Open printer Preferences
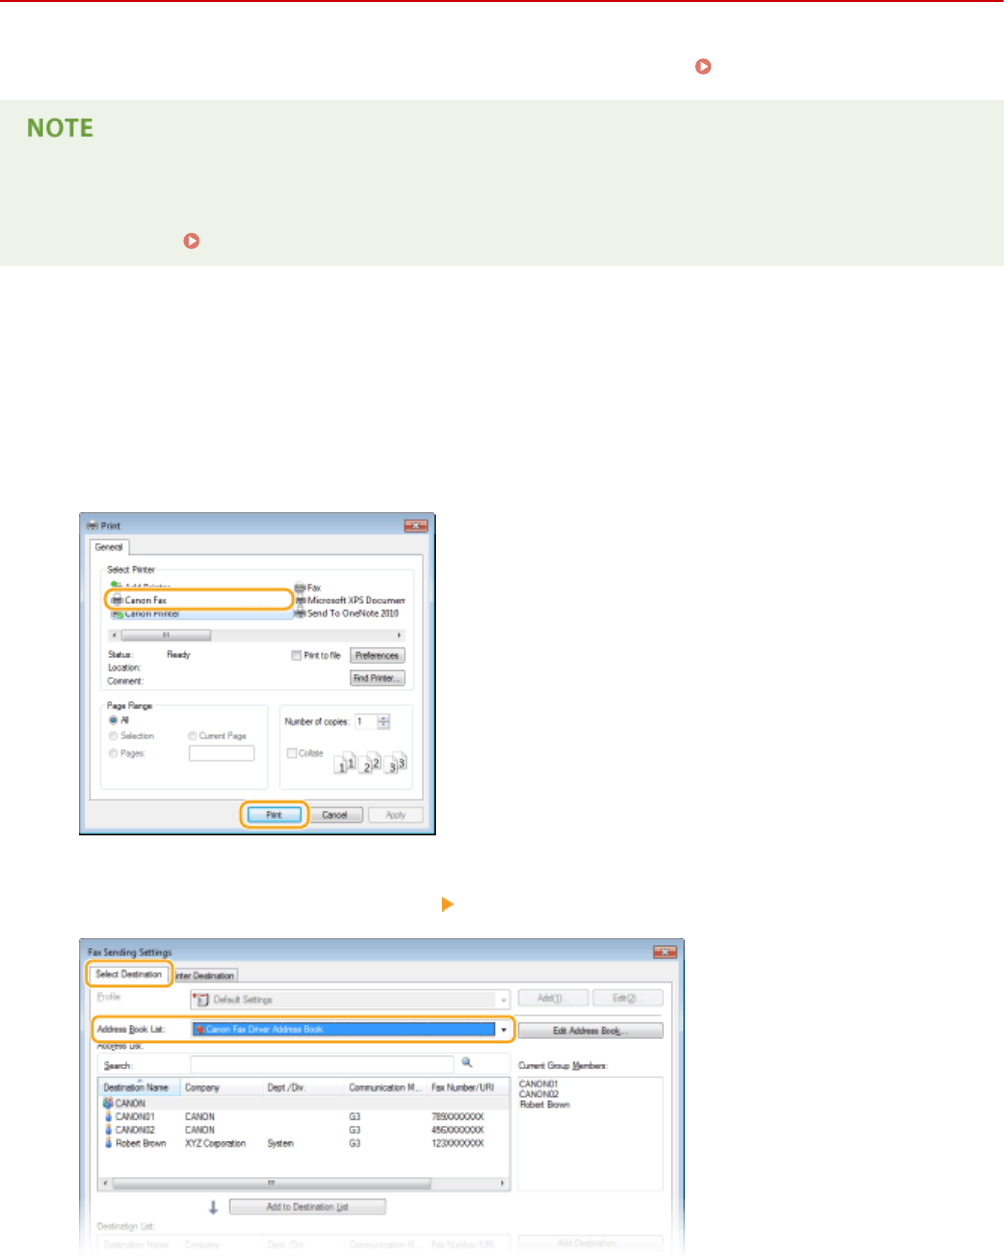 click(x=377, y=656)
